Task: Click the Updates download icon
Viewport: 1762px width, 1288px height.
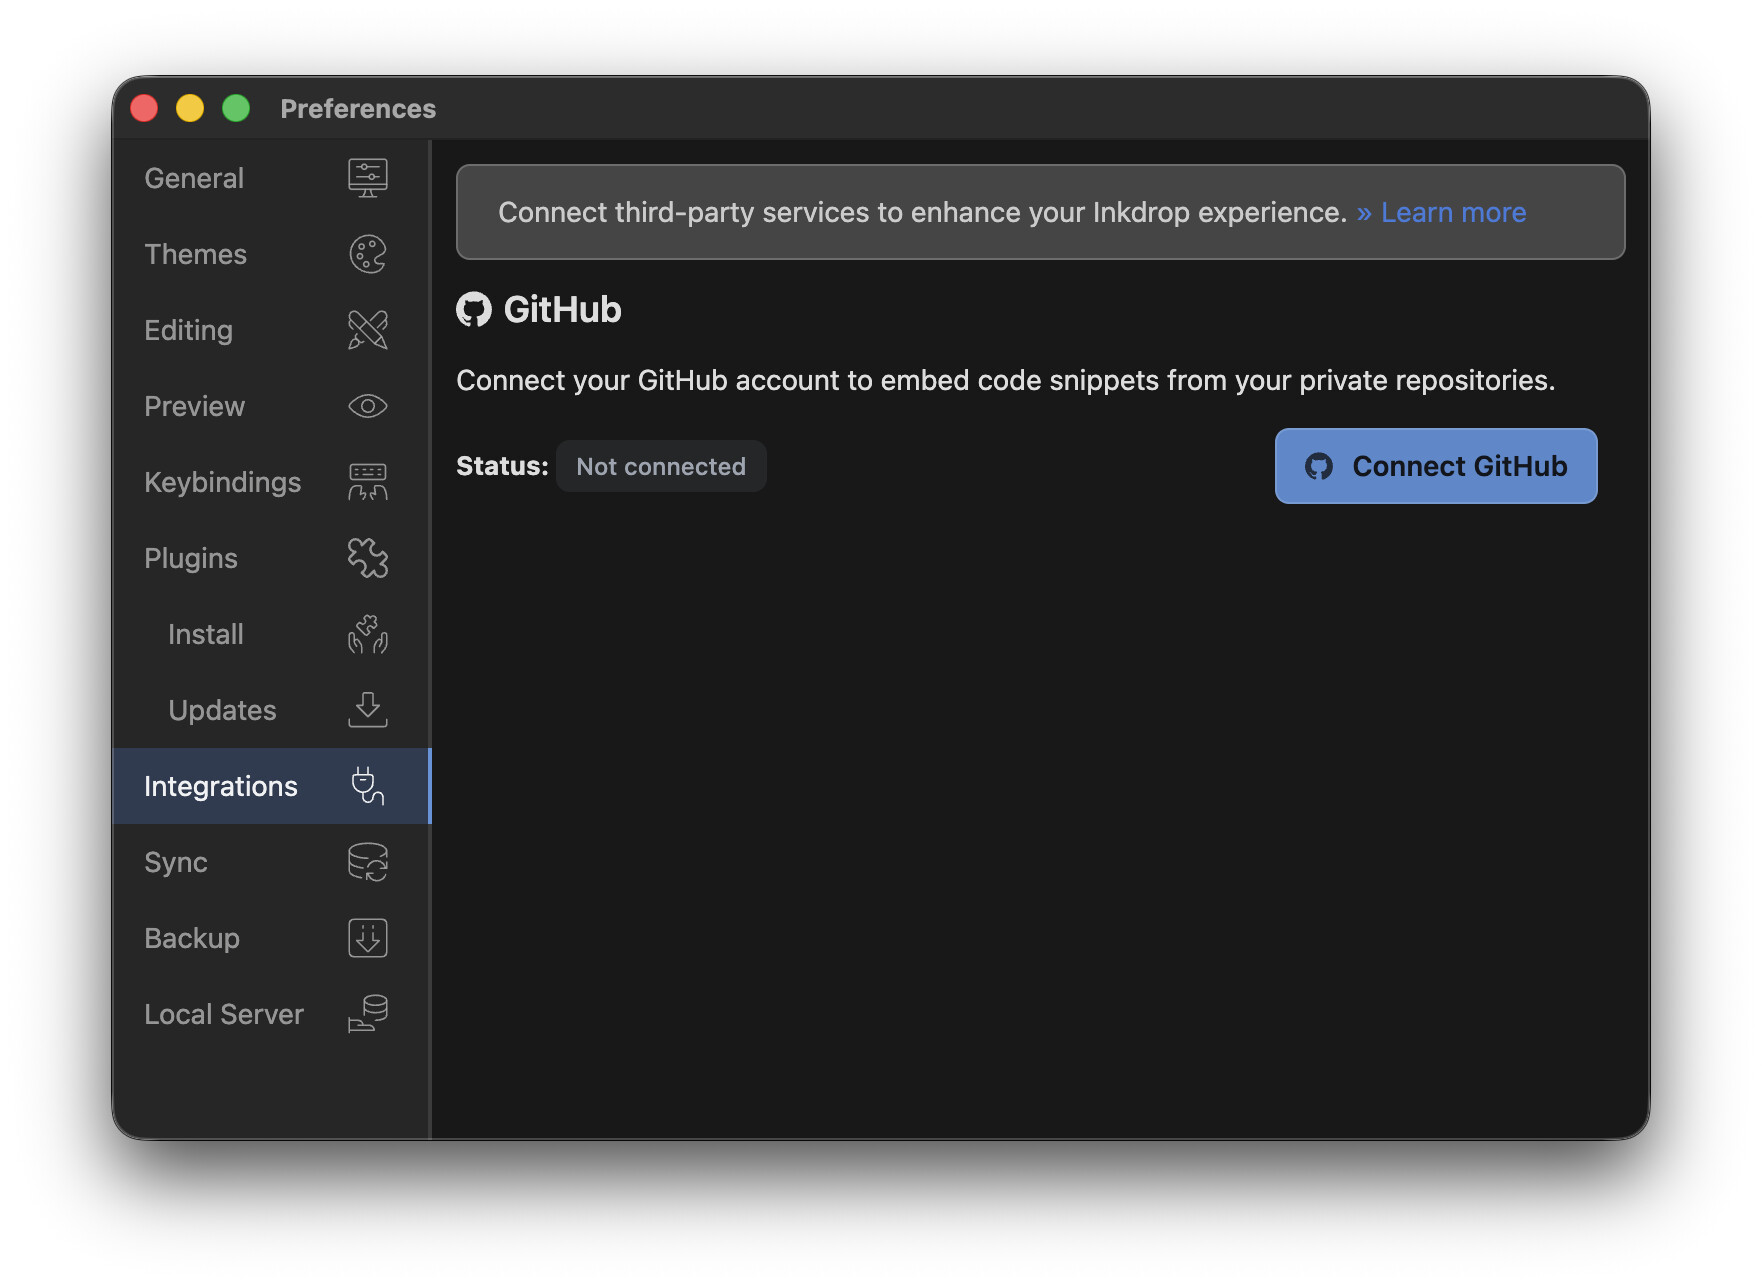Action: coord(367,710)
